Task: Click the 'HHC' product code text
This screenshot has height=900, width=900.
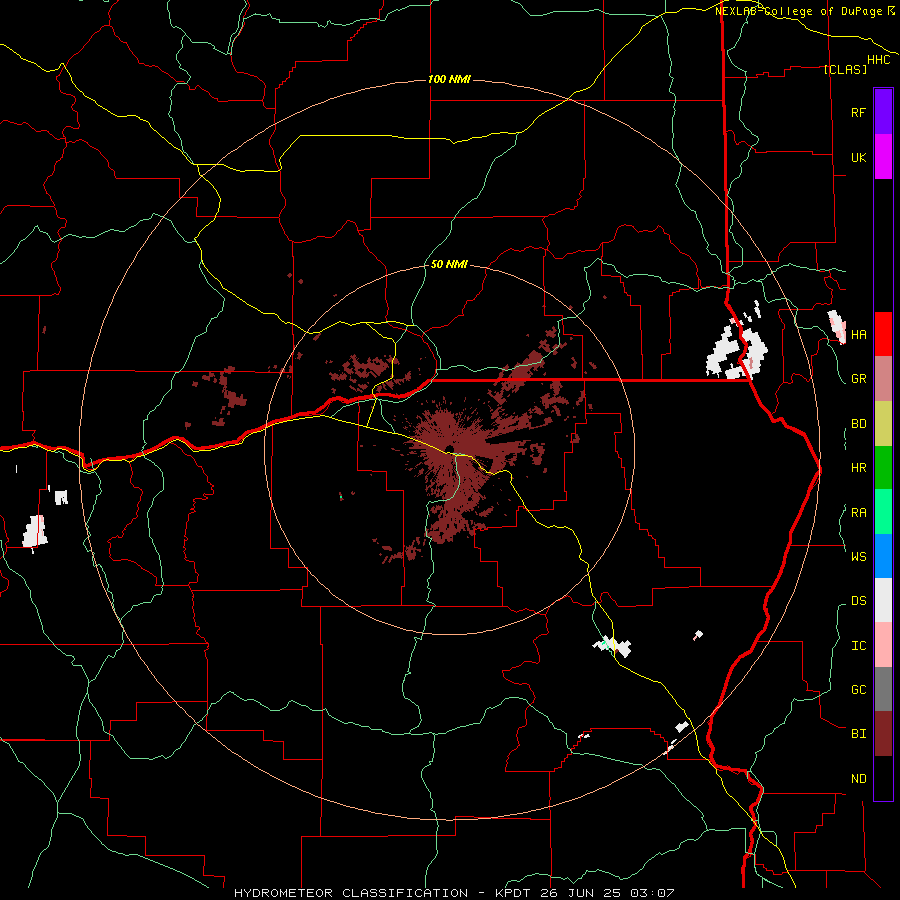Action: point(878,60)
